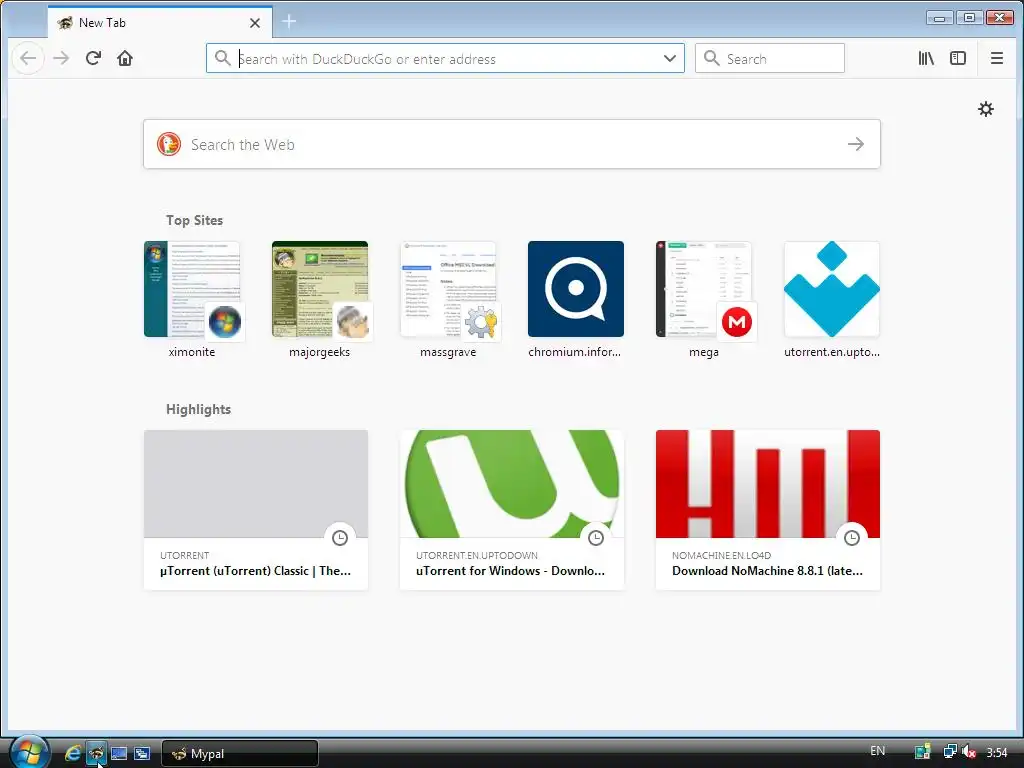Launch Internet Explorer from quick launch

72,753
